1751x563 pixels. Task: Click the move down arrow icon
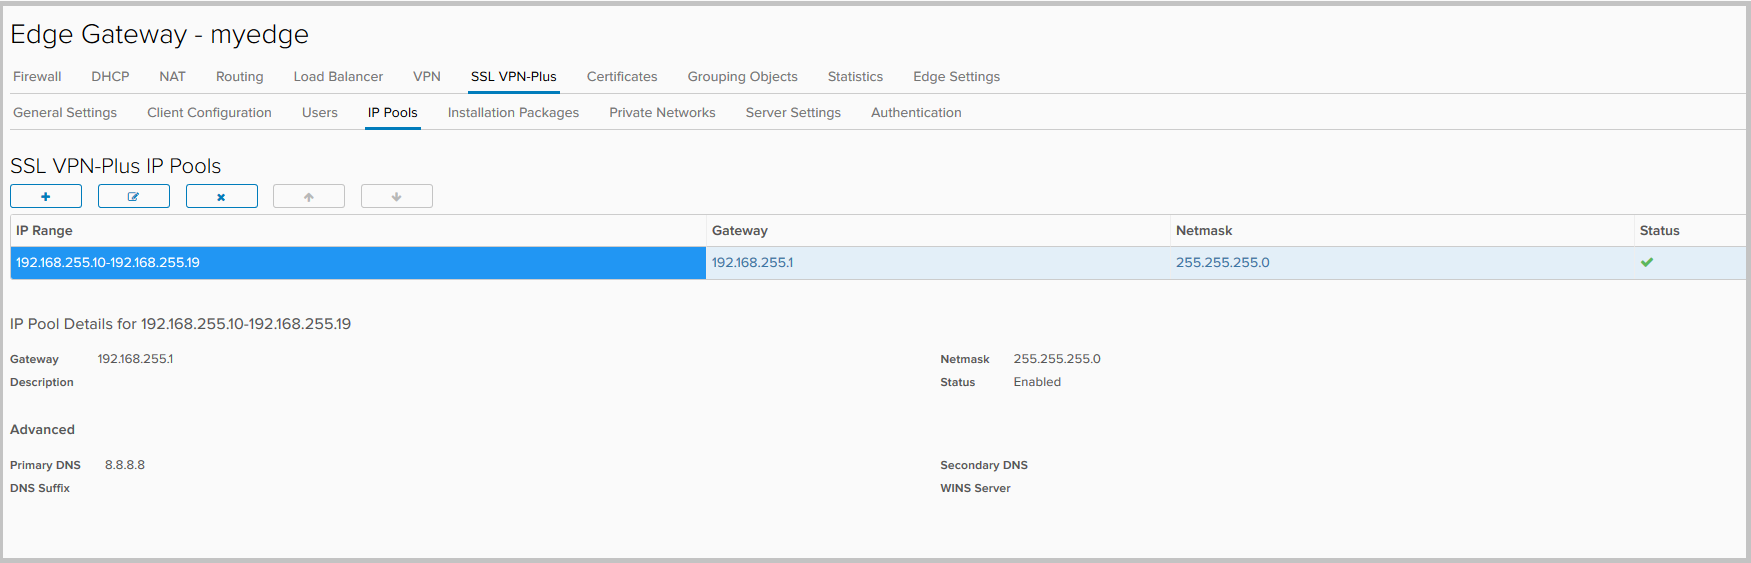[397, 197]
